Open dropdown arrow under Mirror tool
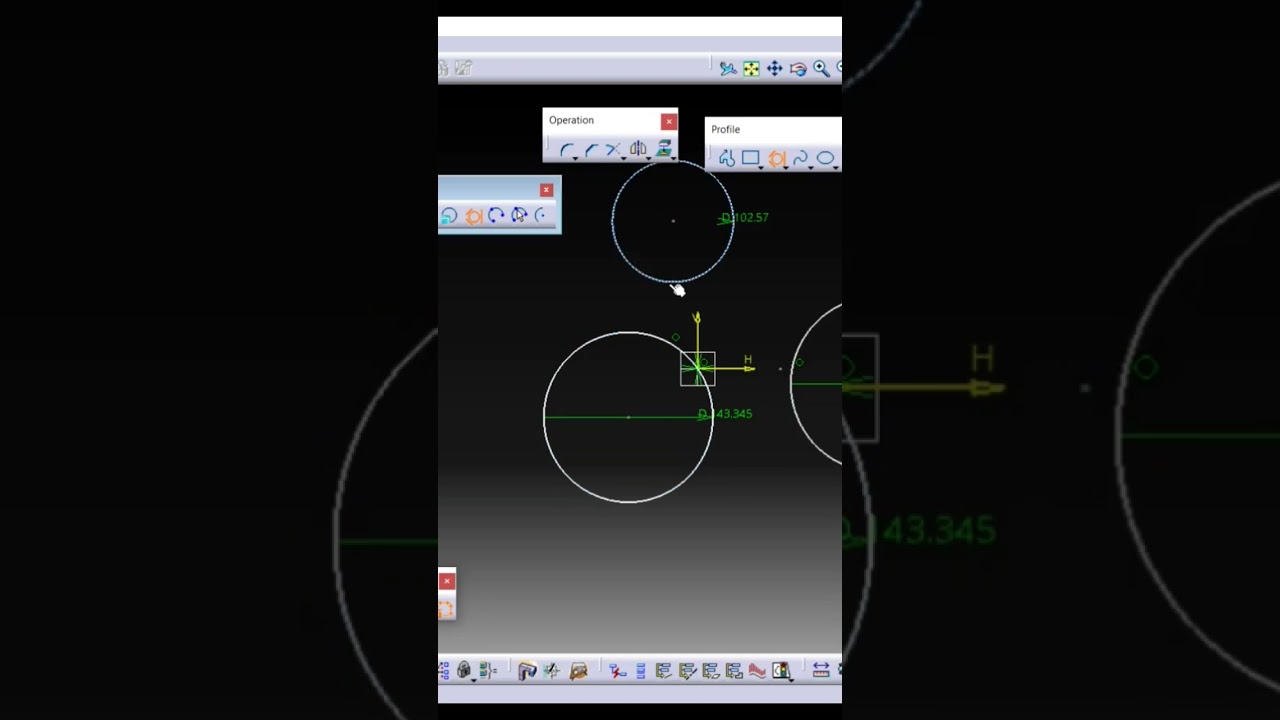 tap(647, 159)
